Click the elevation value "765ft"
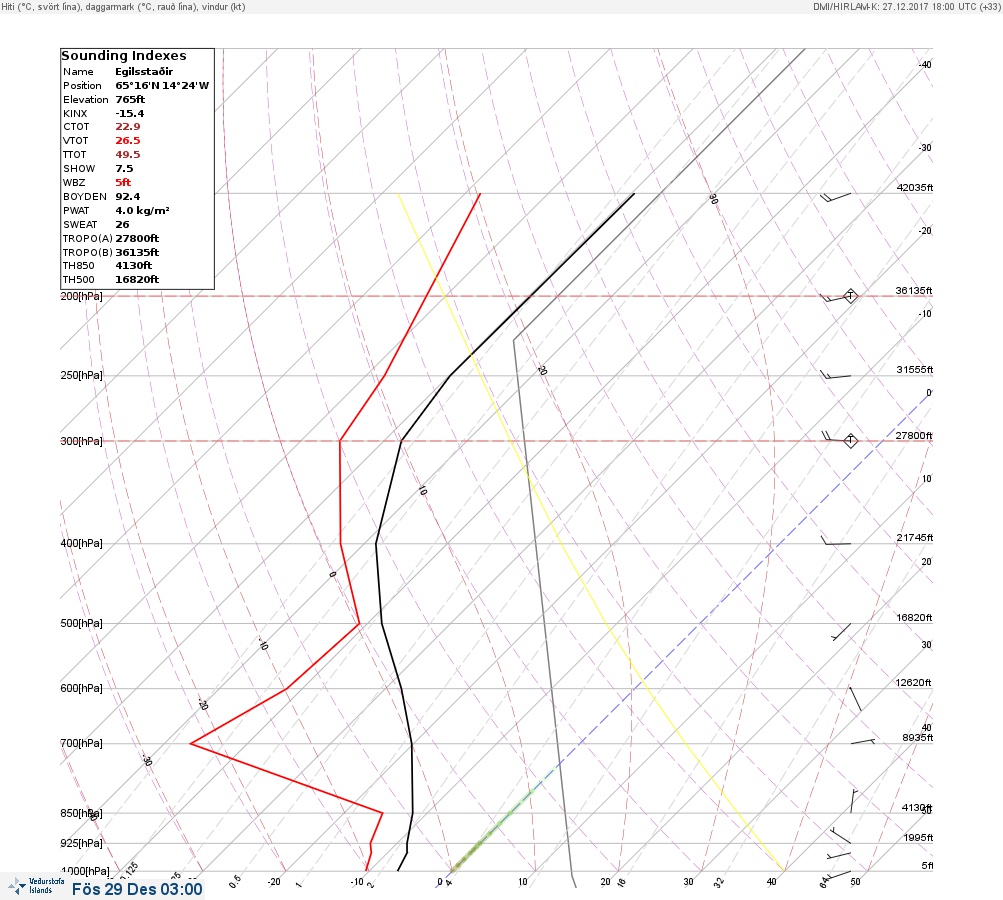This screenshot has width=1003, height=900. [x=130, y=100]
